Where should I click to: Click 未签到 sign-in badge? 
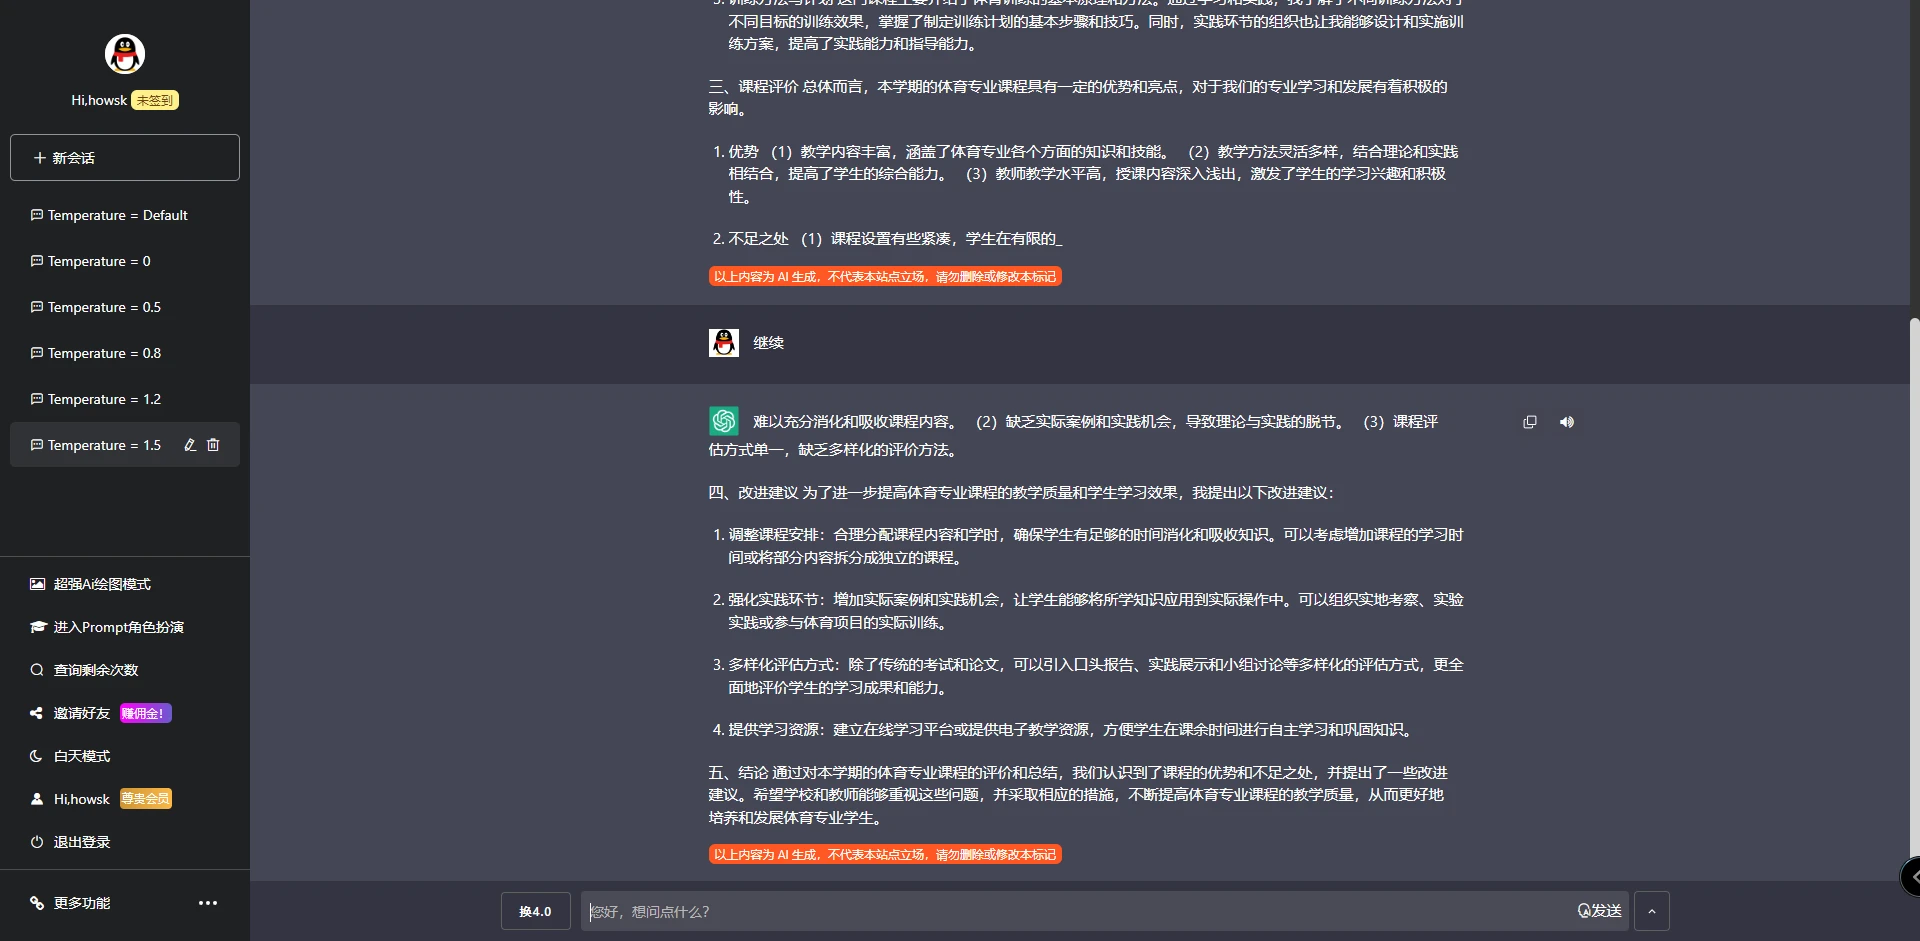(x=153, y=100)
